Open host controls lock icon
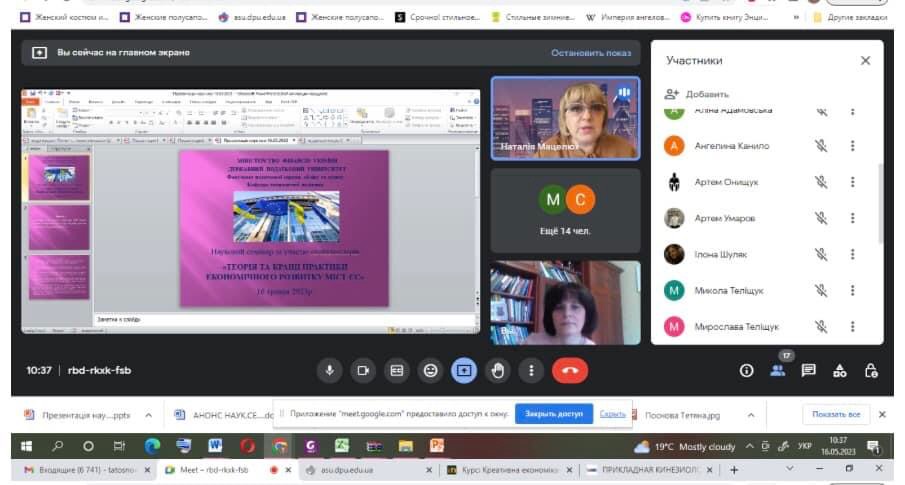The image size is (905, 485). 871,371
